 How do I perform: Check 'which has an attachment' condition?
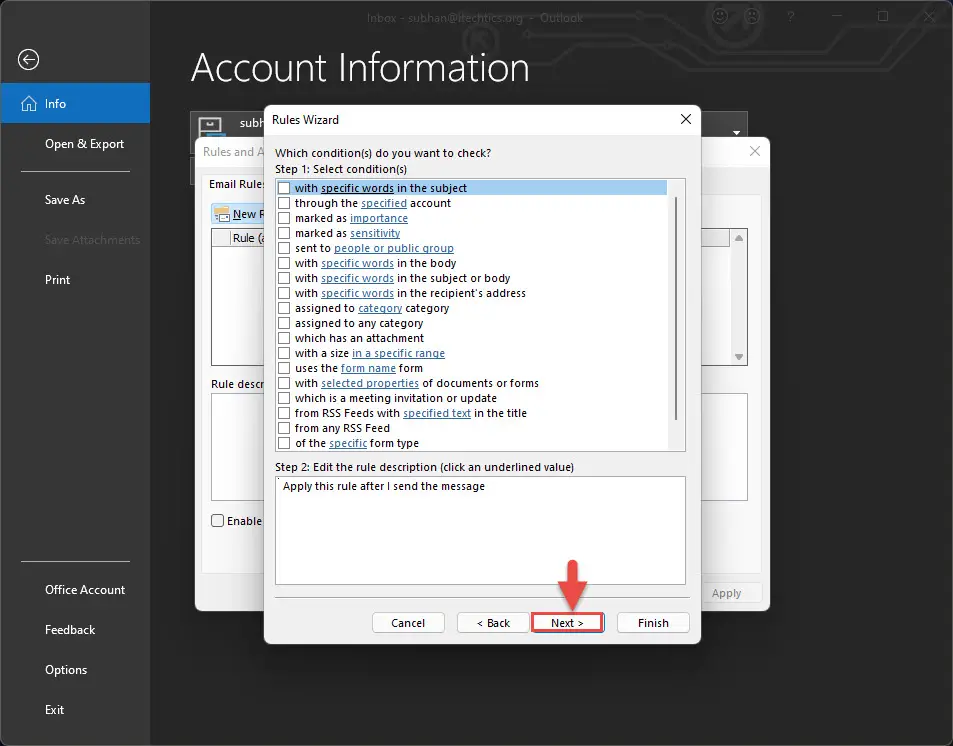[284, 338]
